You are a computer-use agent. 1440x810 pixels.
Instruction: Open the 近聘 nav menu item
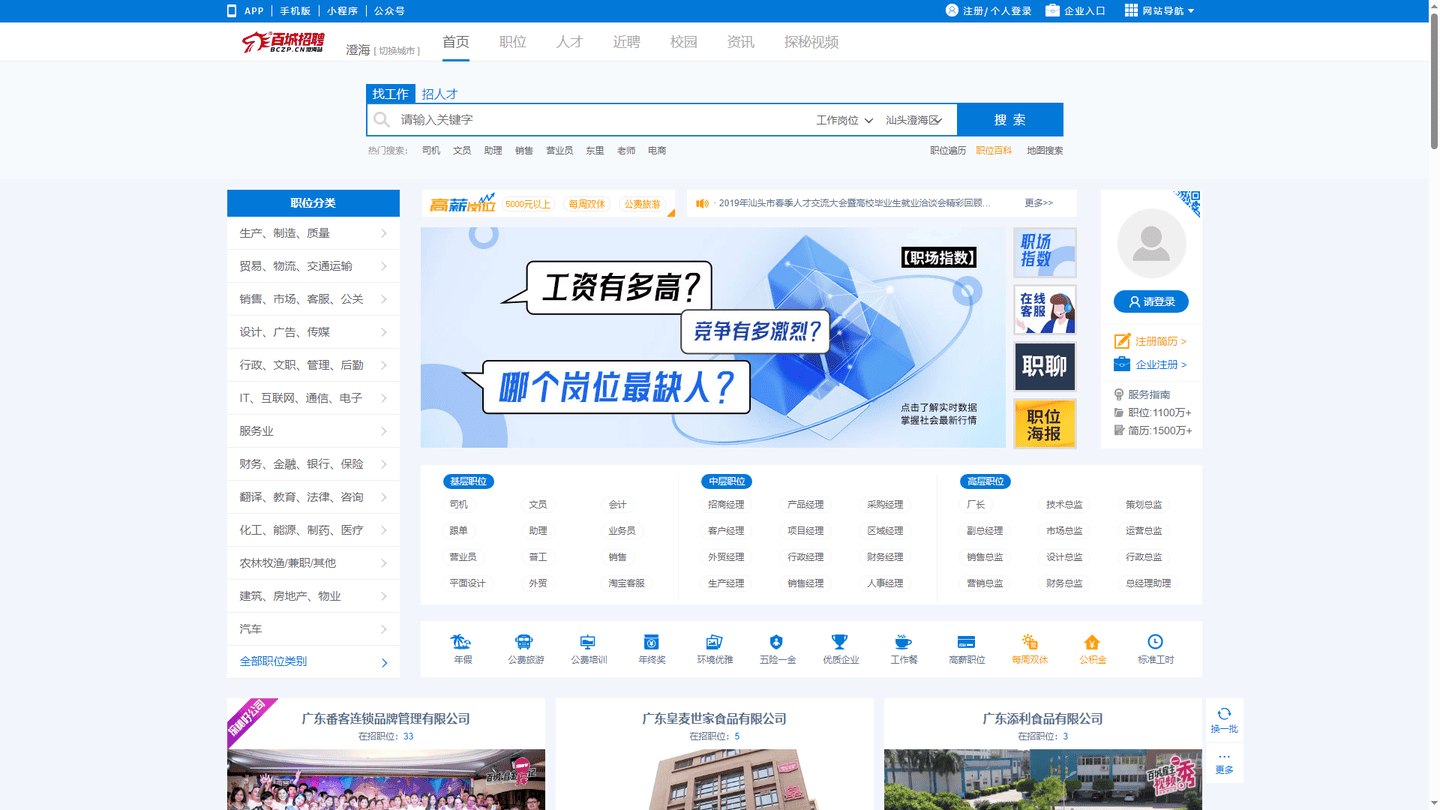627,42
